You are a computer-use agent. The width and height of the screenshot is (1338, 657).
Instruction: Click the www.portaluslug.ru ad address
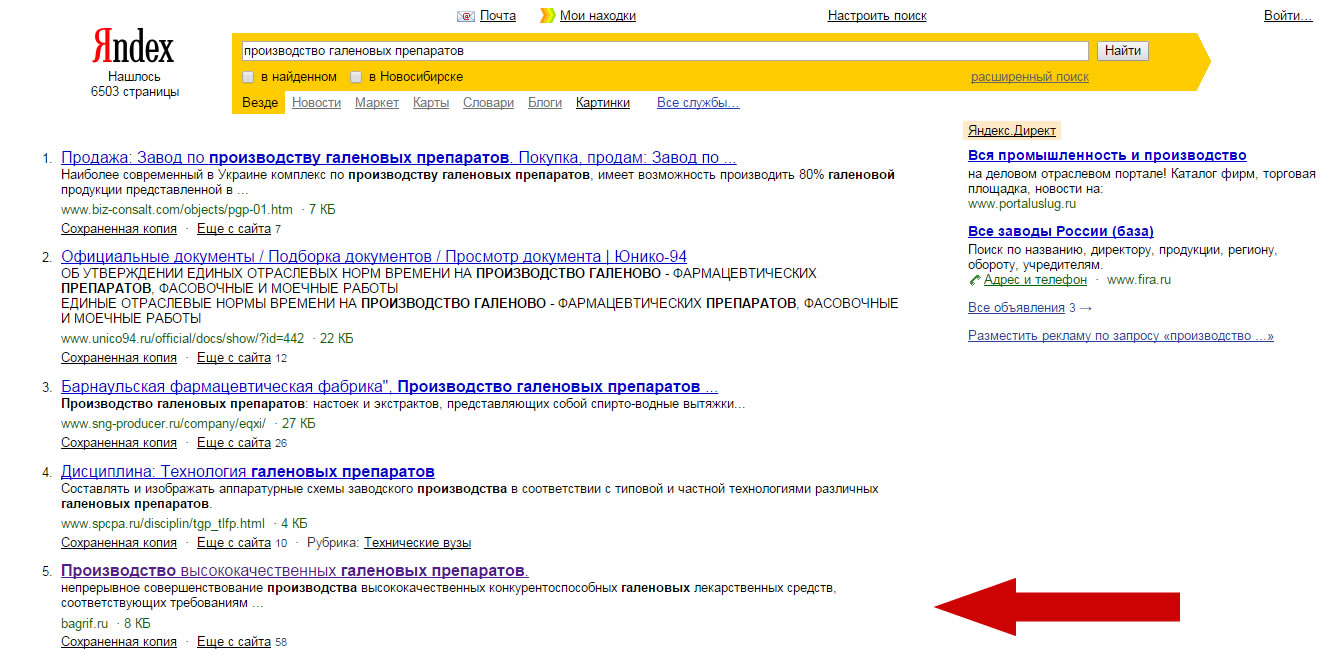(1022, 204)
